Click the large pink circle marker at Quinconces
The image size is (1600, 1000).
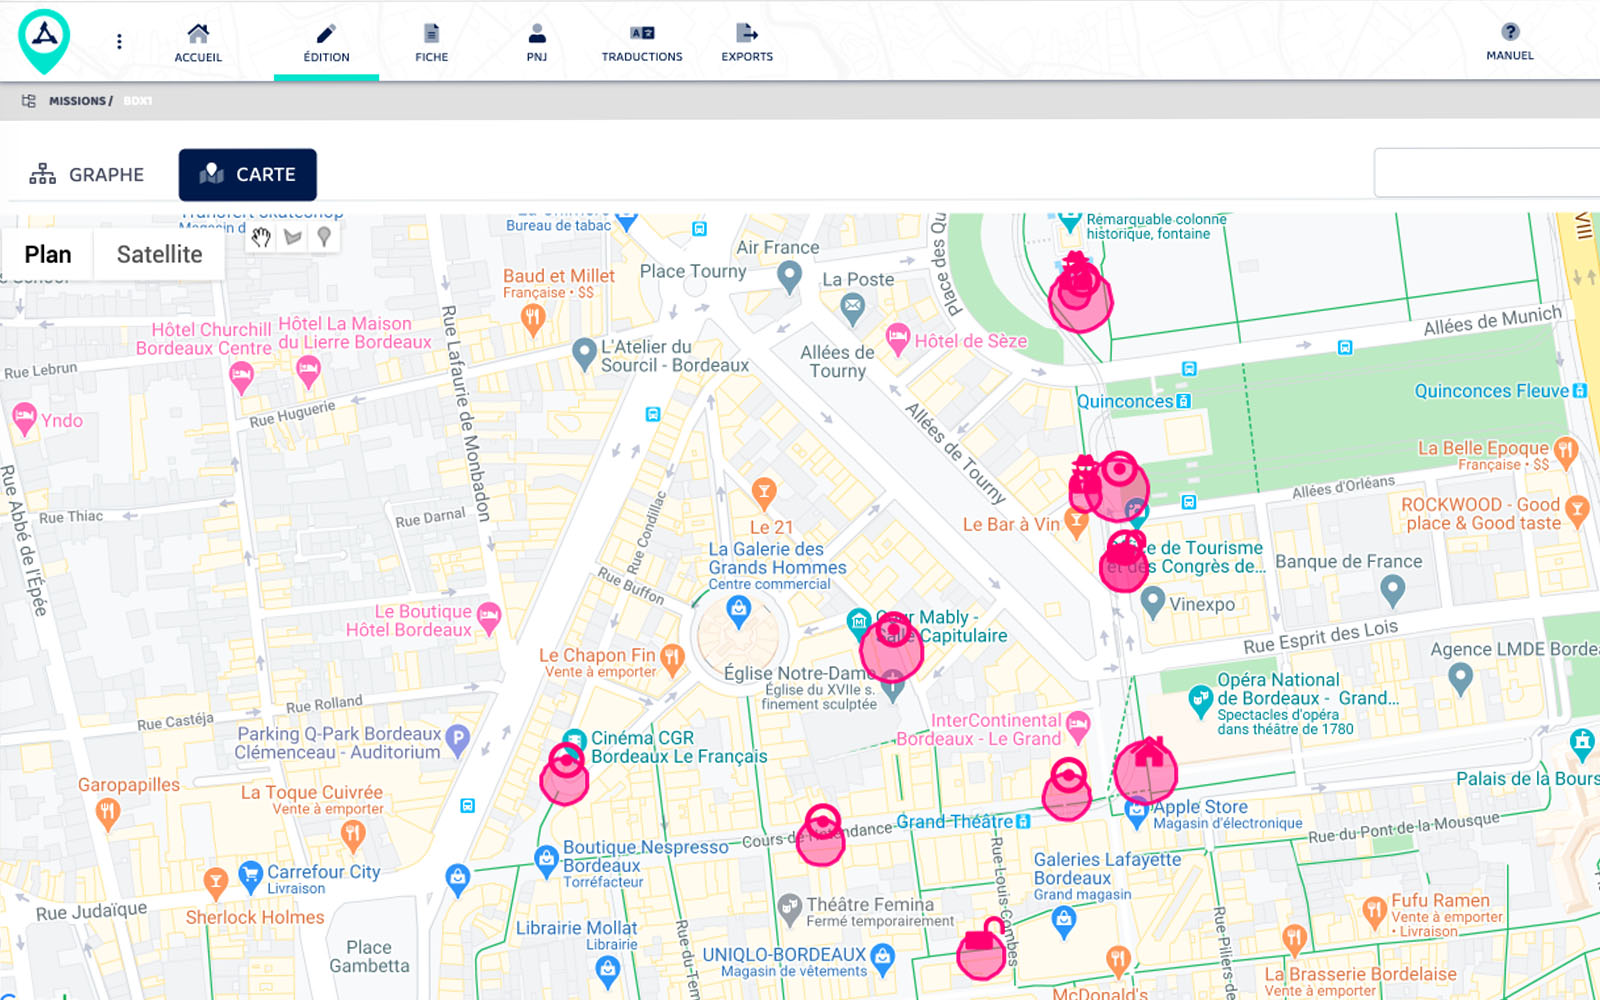pos(1118,487)
